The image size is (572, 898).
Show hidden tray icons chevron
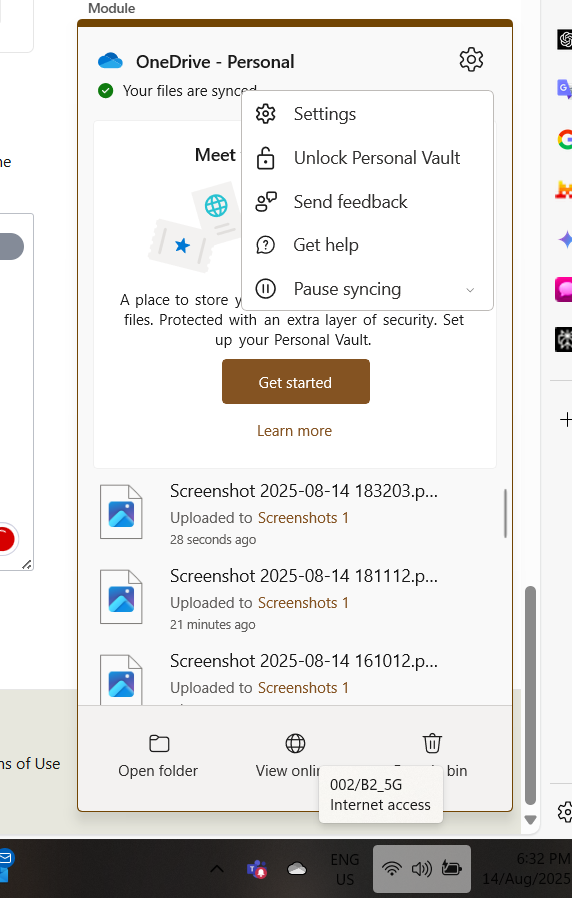coord(216,869)
